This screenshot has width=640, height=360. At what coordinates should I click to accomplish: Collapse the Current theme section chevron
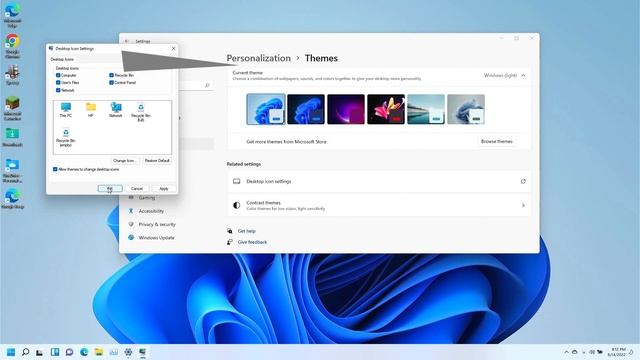523,76
